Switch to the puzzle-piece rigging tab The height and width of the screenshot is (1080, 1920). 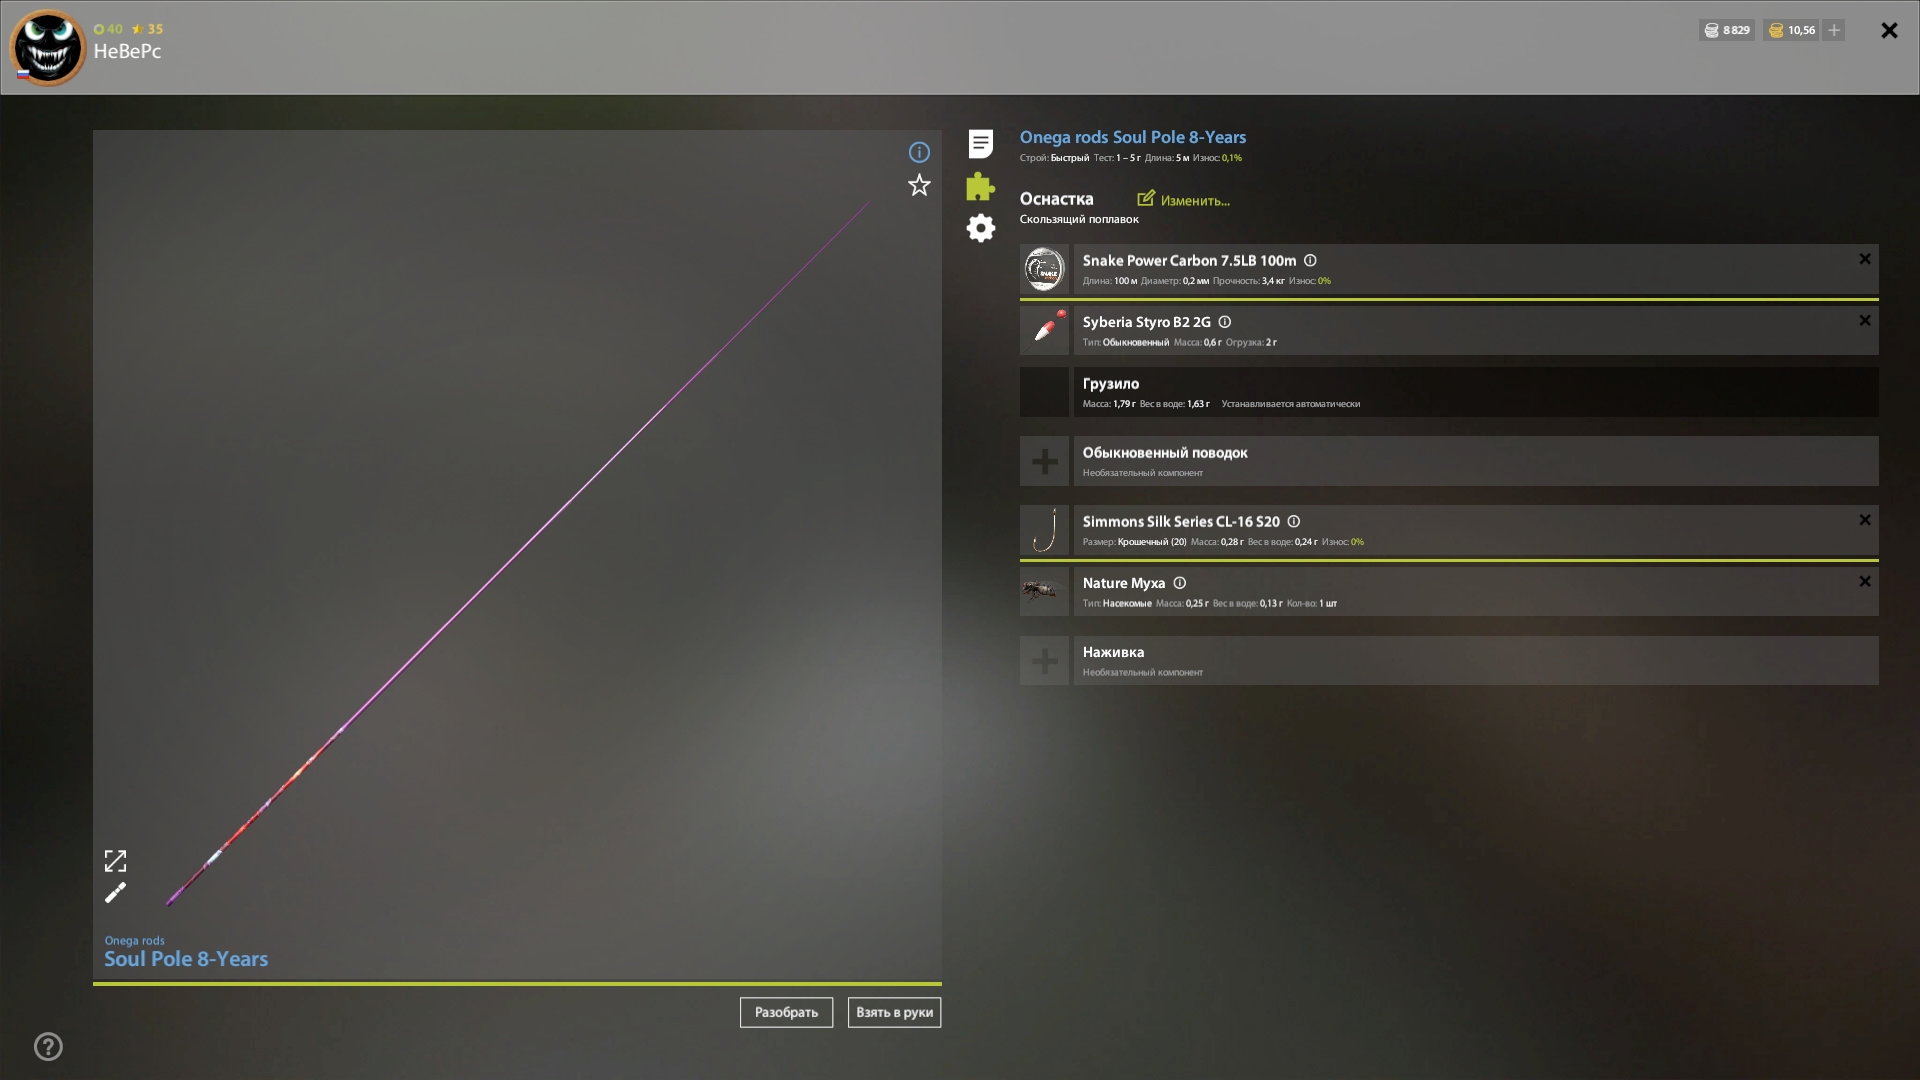(x=981, y=187)
